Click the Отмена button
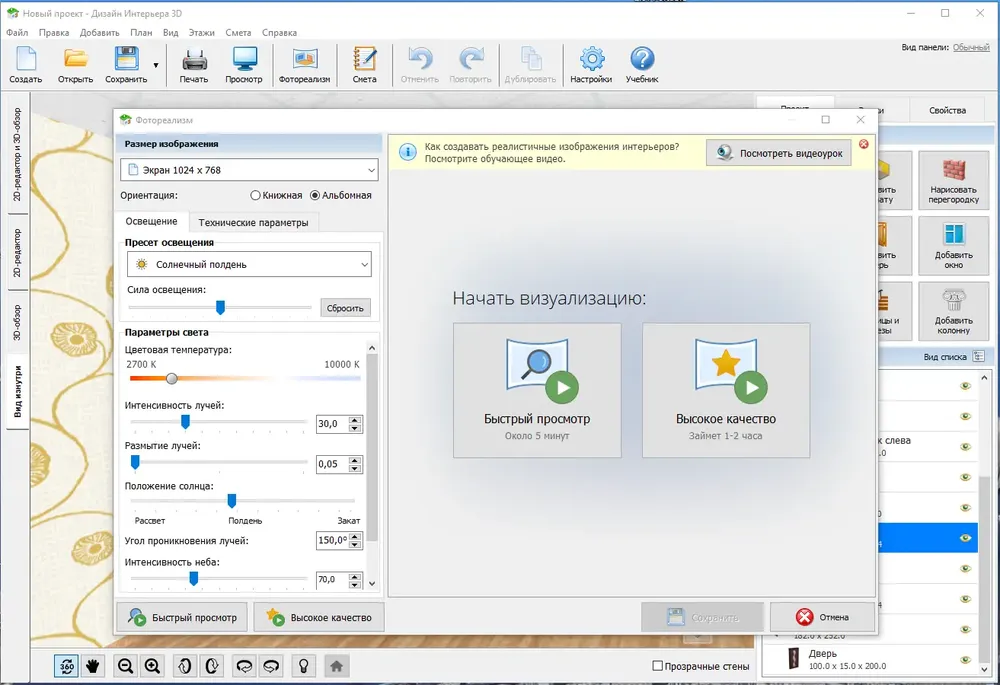 point(822,617)
